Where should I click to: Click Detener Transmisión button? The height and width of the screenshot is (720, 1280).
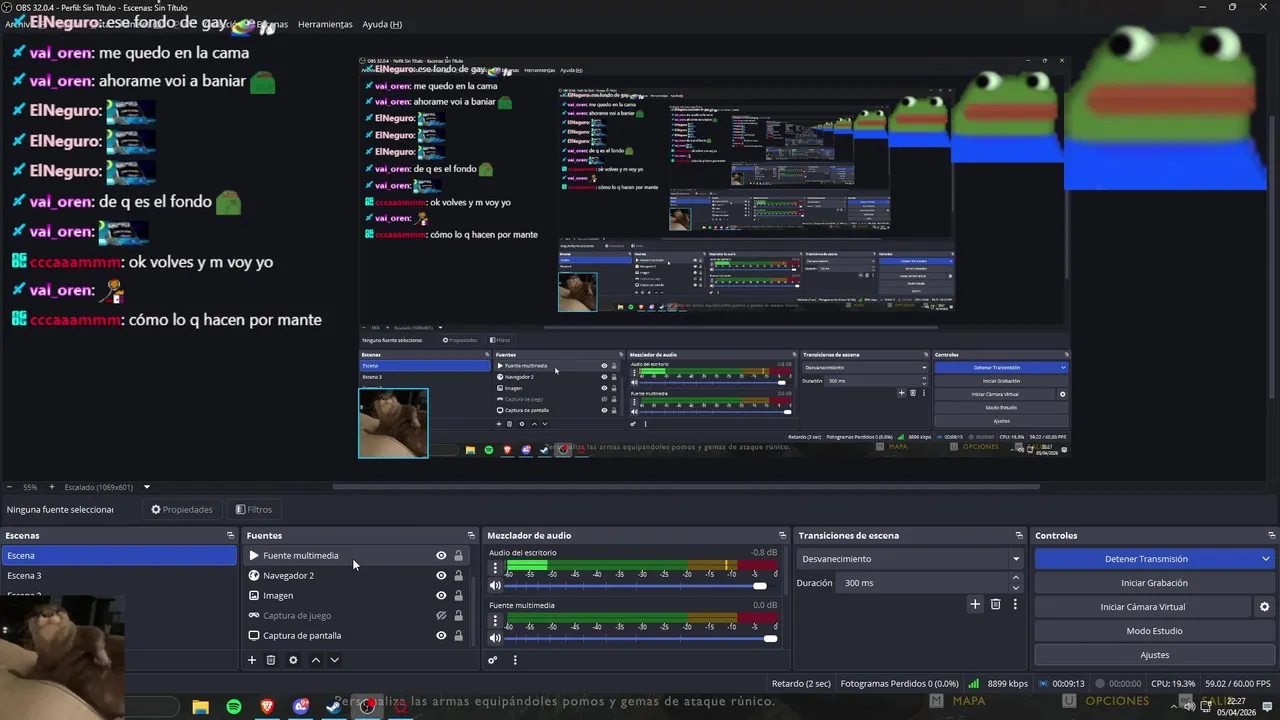(1146, 559)
